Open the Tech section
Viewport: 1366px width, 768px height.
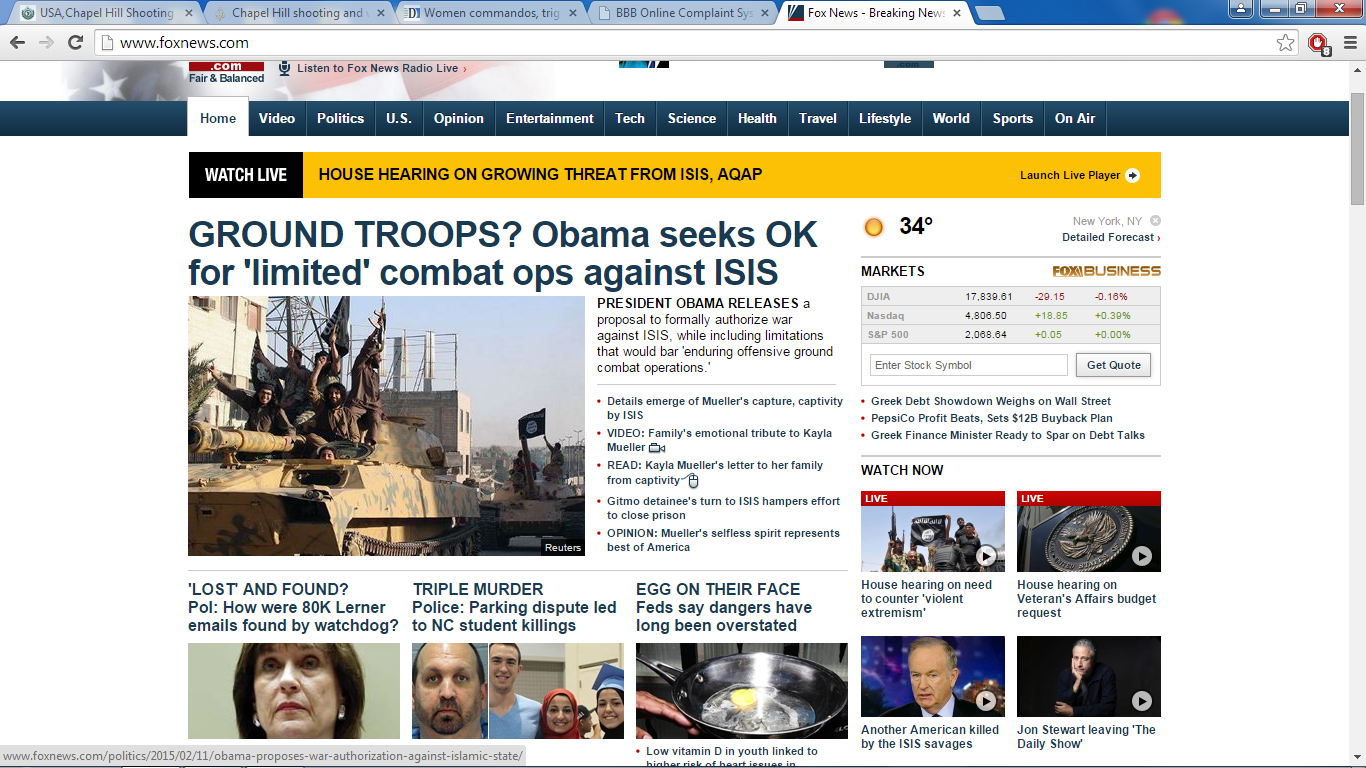[x=630, y=118]
